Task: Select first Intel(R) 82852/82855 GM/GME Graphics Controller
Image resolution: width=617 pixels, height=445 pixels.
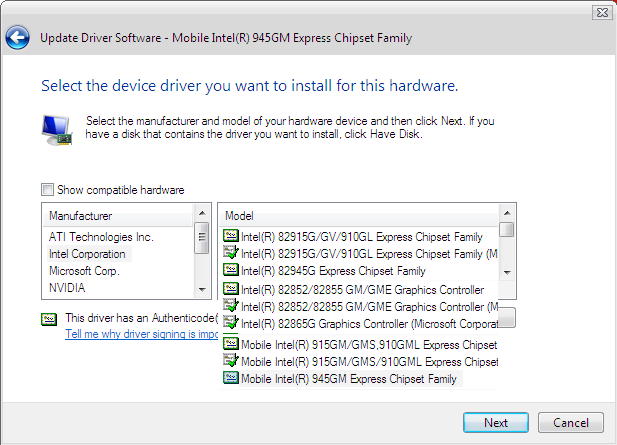Action: [x=362, y=290]
